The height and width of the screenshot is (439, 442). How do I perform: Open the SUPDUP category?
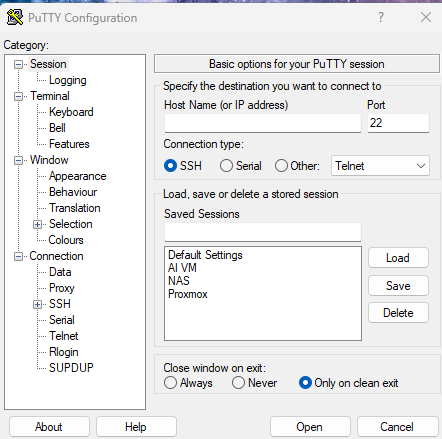71,368
